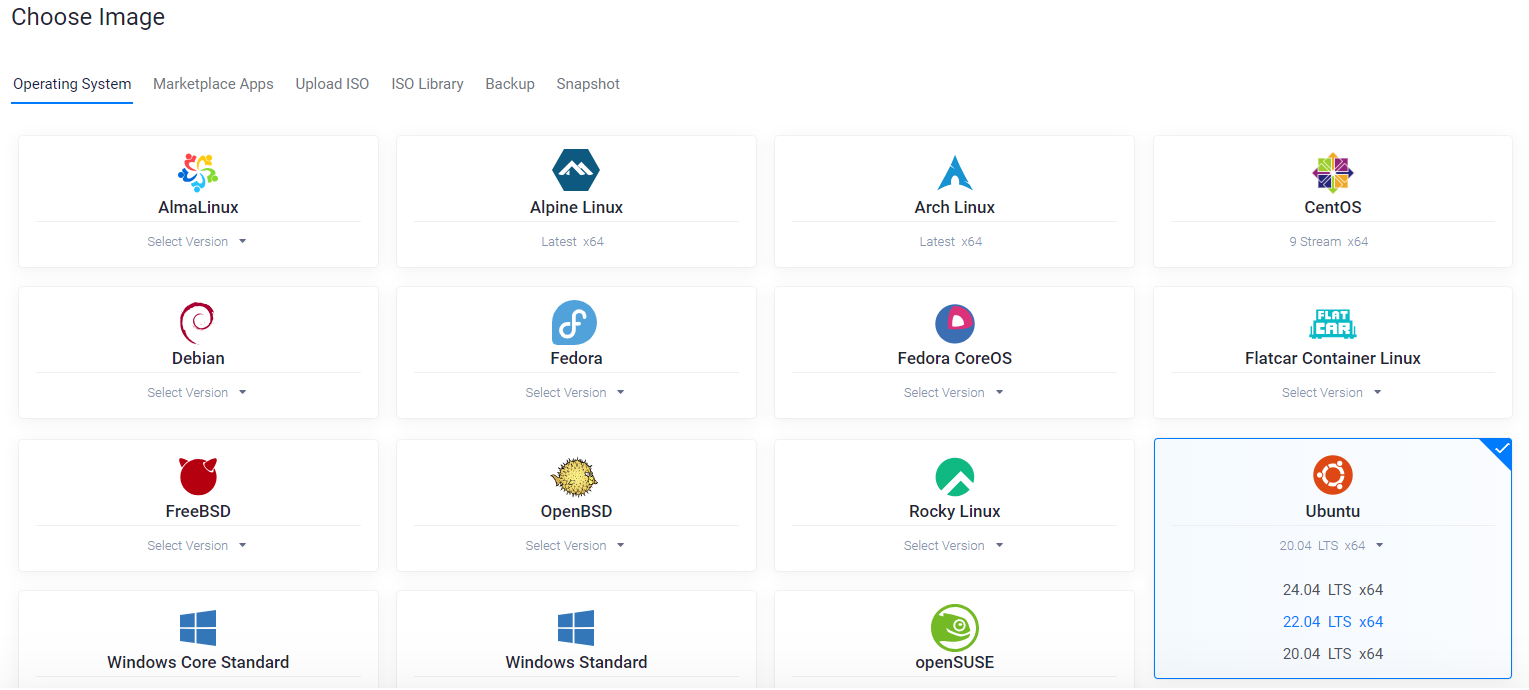Click the Alpine Linux name label
This screenshot has height=690, width=1529.
click(576, 208)
